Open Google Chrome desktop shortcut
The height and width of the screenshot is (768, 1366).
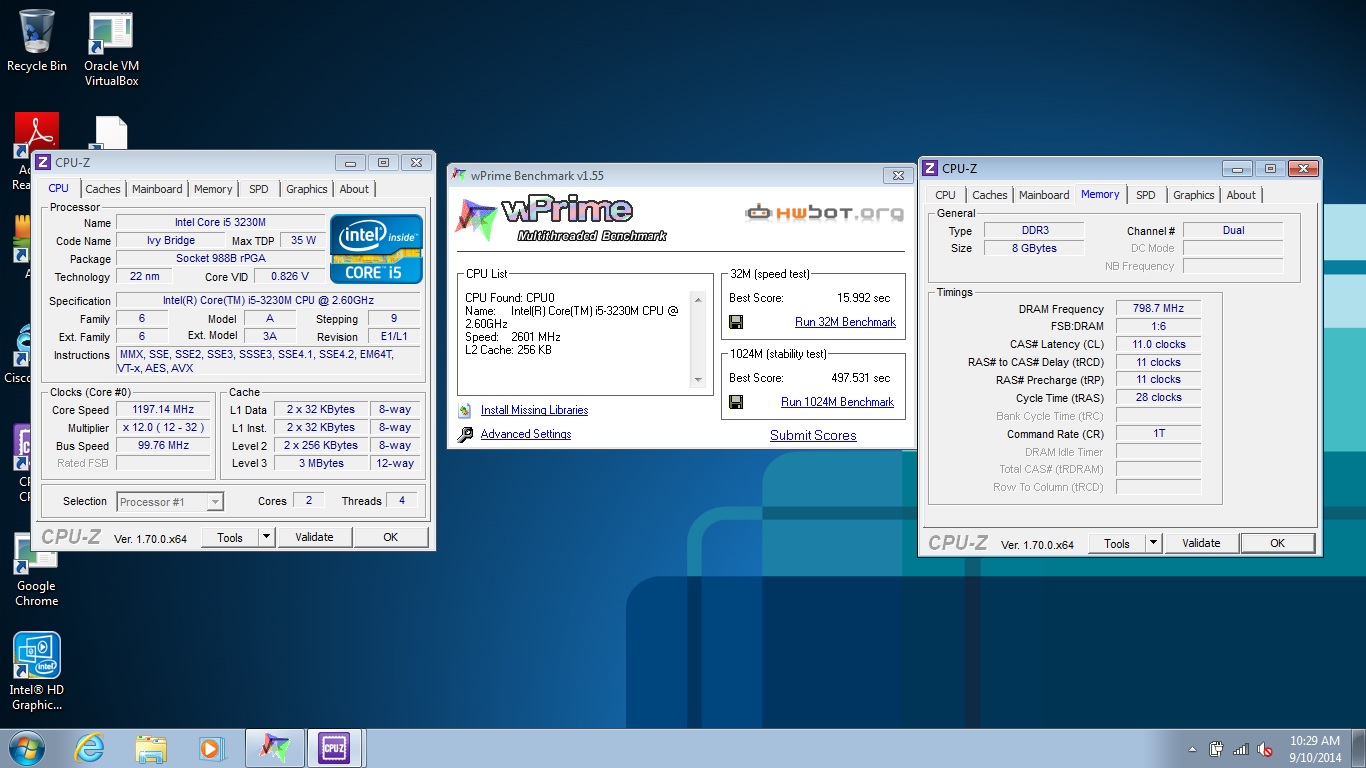pyautogui.click(x=36, y=570)
